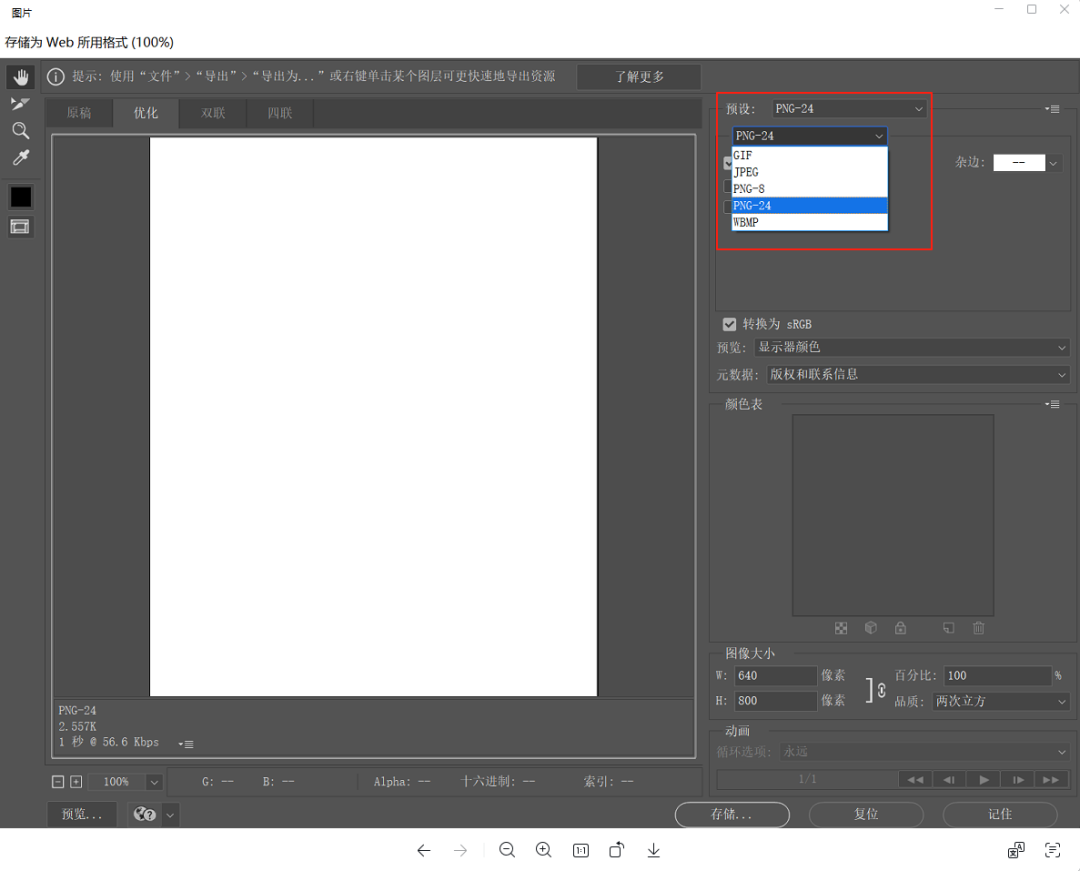
Task: Delete color using trash icon
Action: point(978,628)
